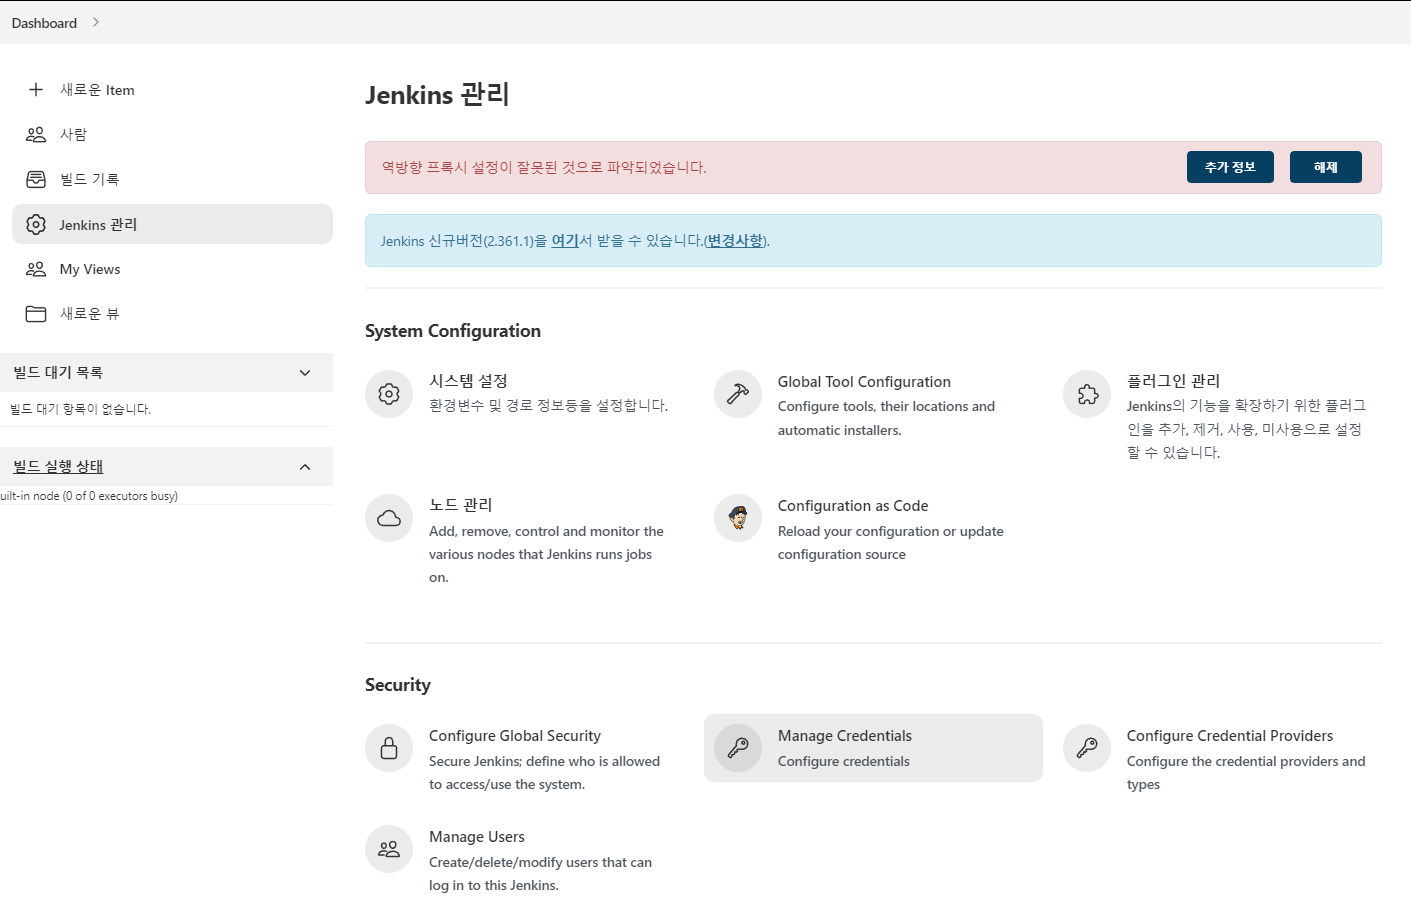Click the 'Configure credentials' description text
Image resolution: width=1411 pixels, height=915 pixels.
pos(844,761)
